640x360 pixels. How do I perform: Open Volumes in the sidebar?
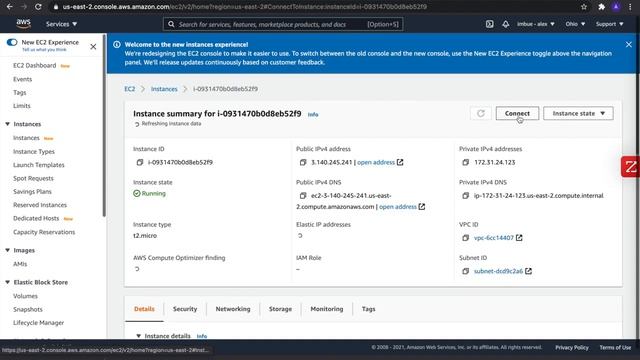25,296
